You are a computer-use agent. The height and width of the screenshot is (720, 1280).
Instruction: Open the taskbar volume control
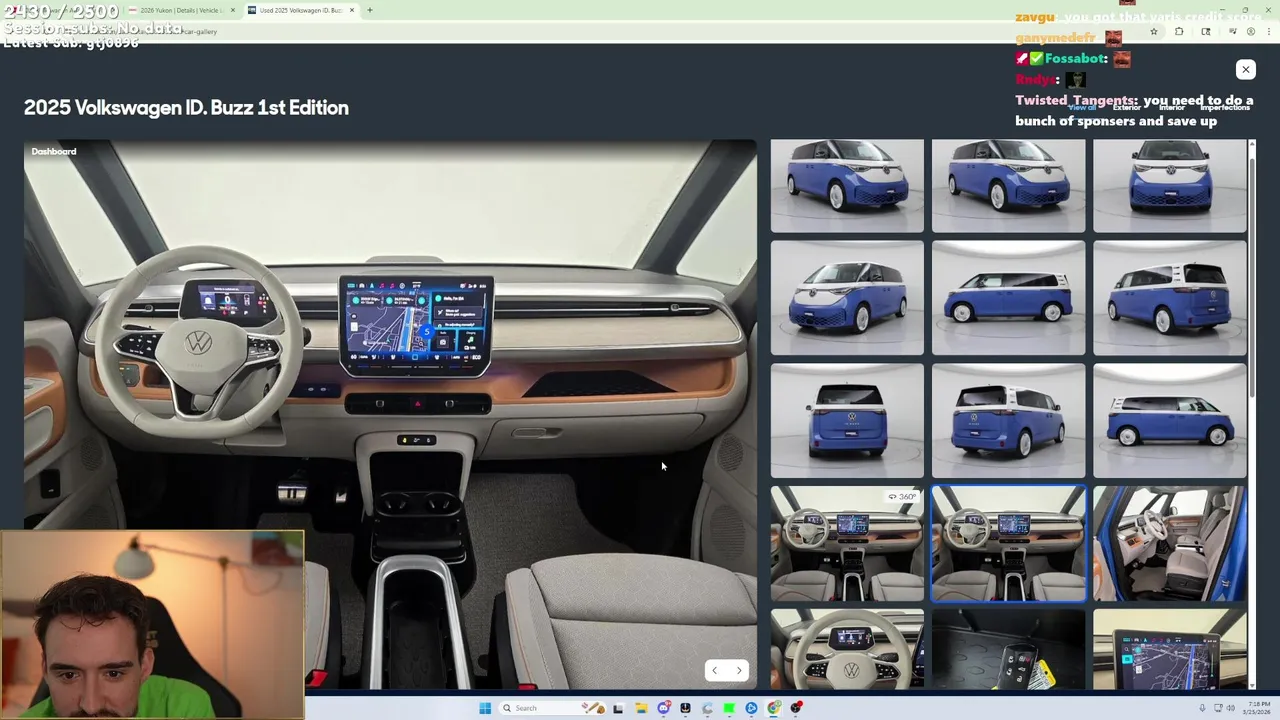1230,708
